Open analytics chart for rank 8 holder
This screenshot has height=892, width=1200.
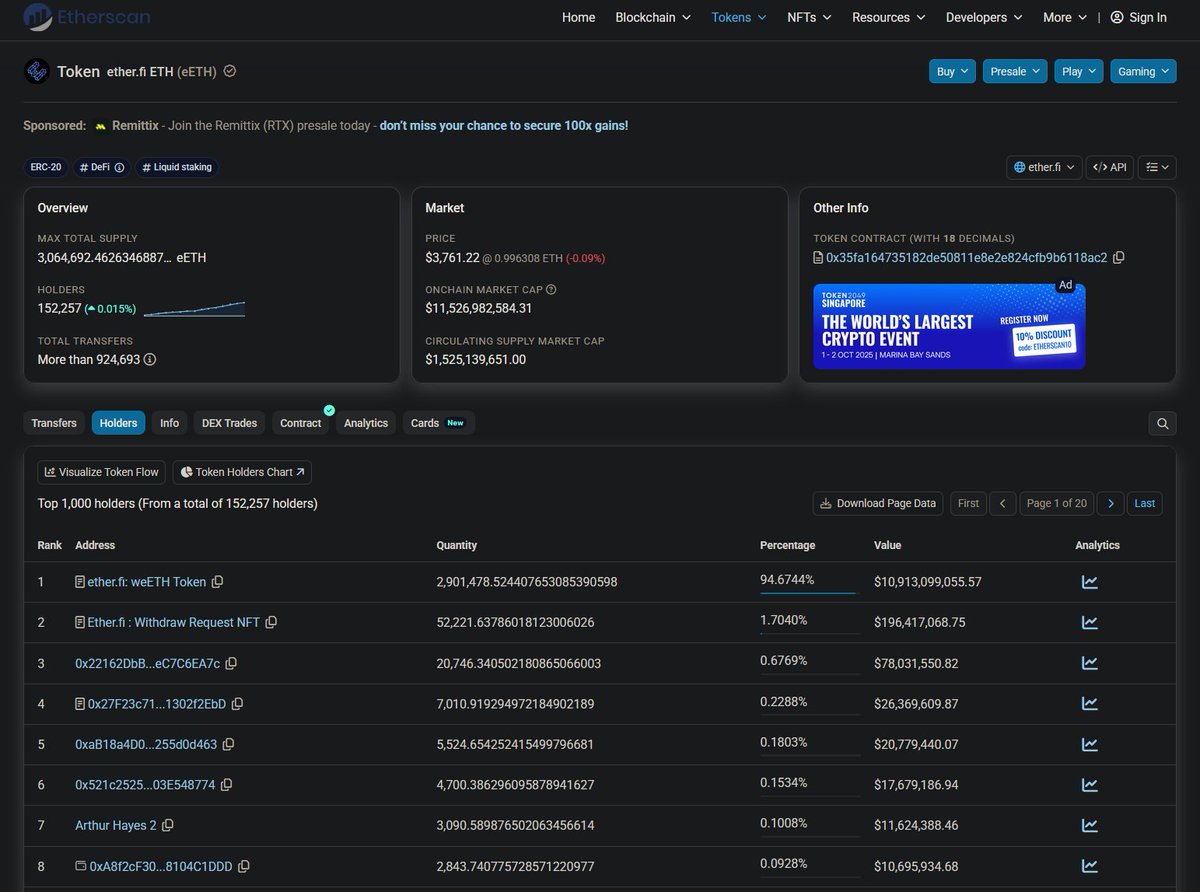[x=1090, y=866]
